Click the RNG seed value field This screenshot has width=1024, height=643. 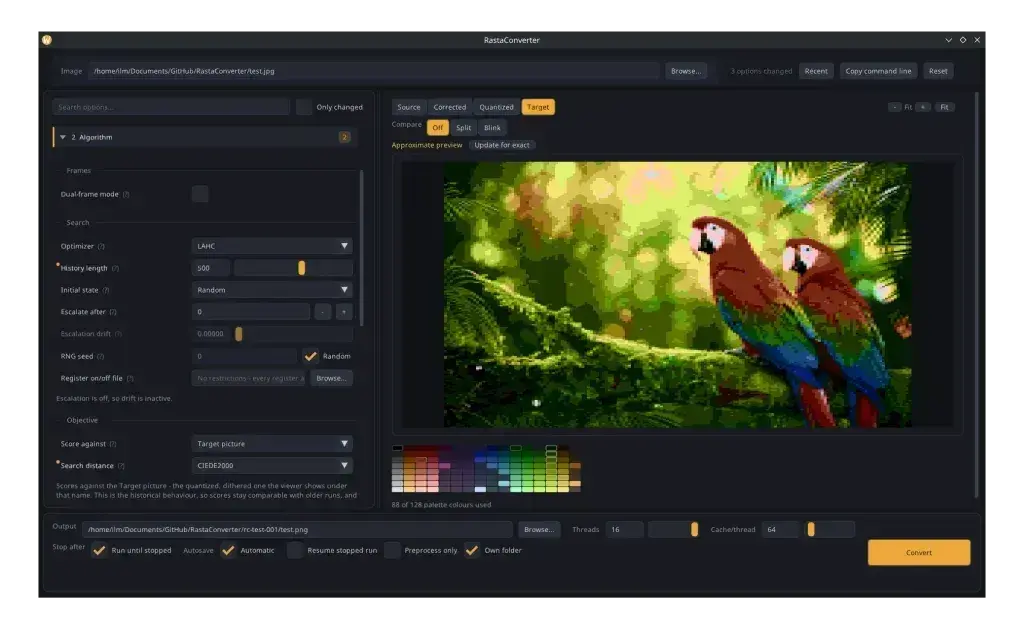pyautogui.click(x=244, y=356)
